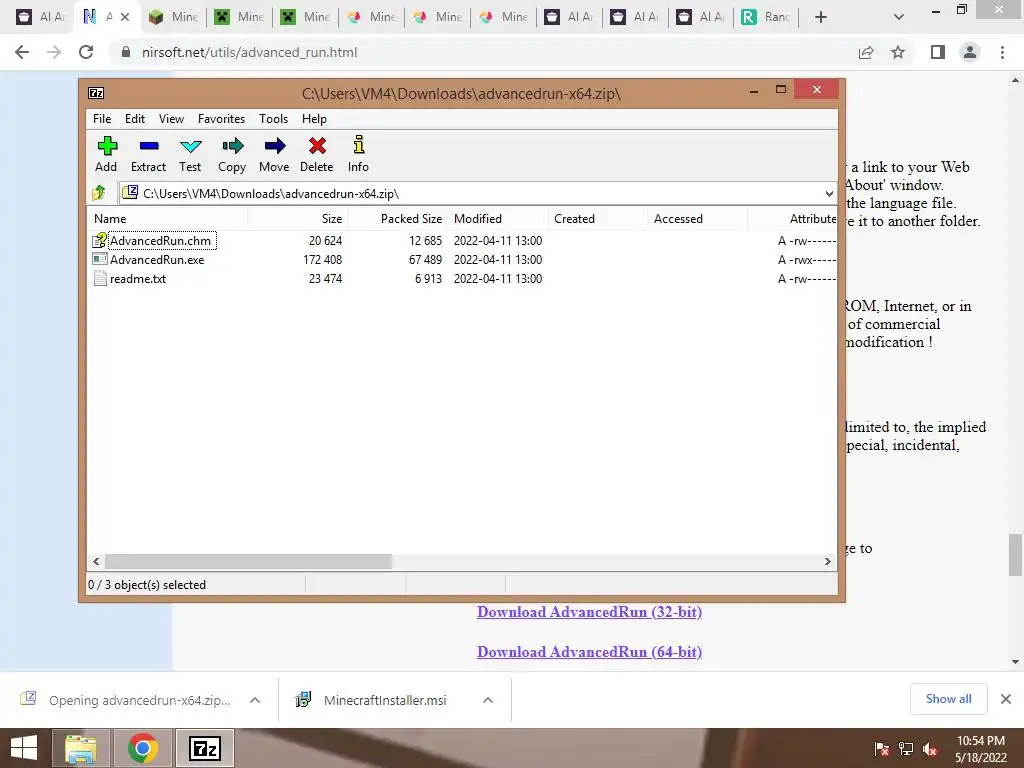Open the View menu
Viewport: 1024px width, 768px height.
point(171,119)
